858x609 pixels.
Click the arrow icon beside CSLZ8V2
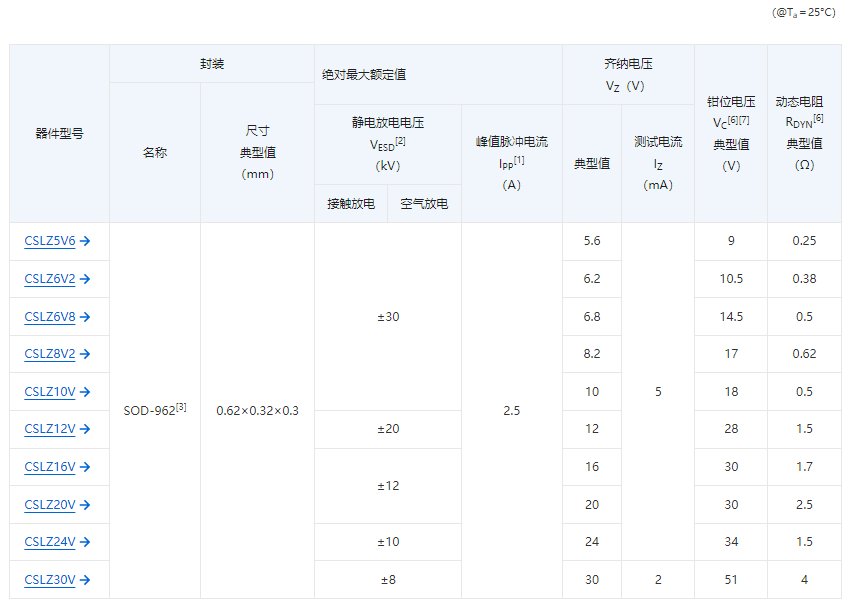[x=85, y=354]
